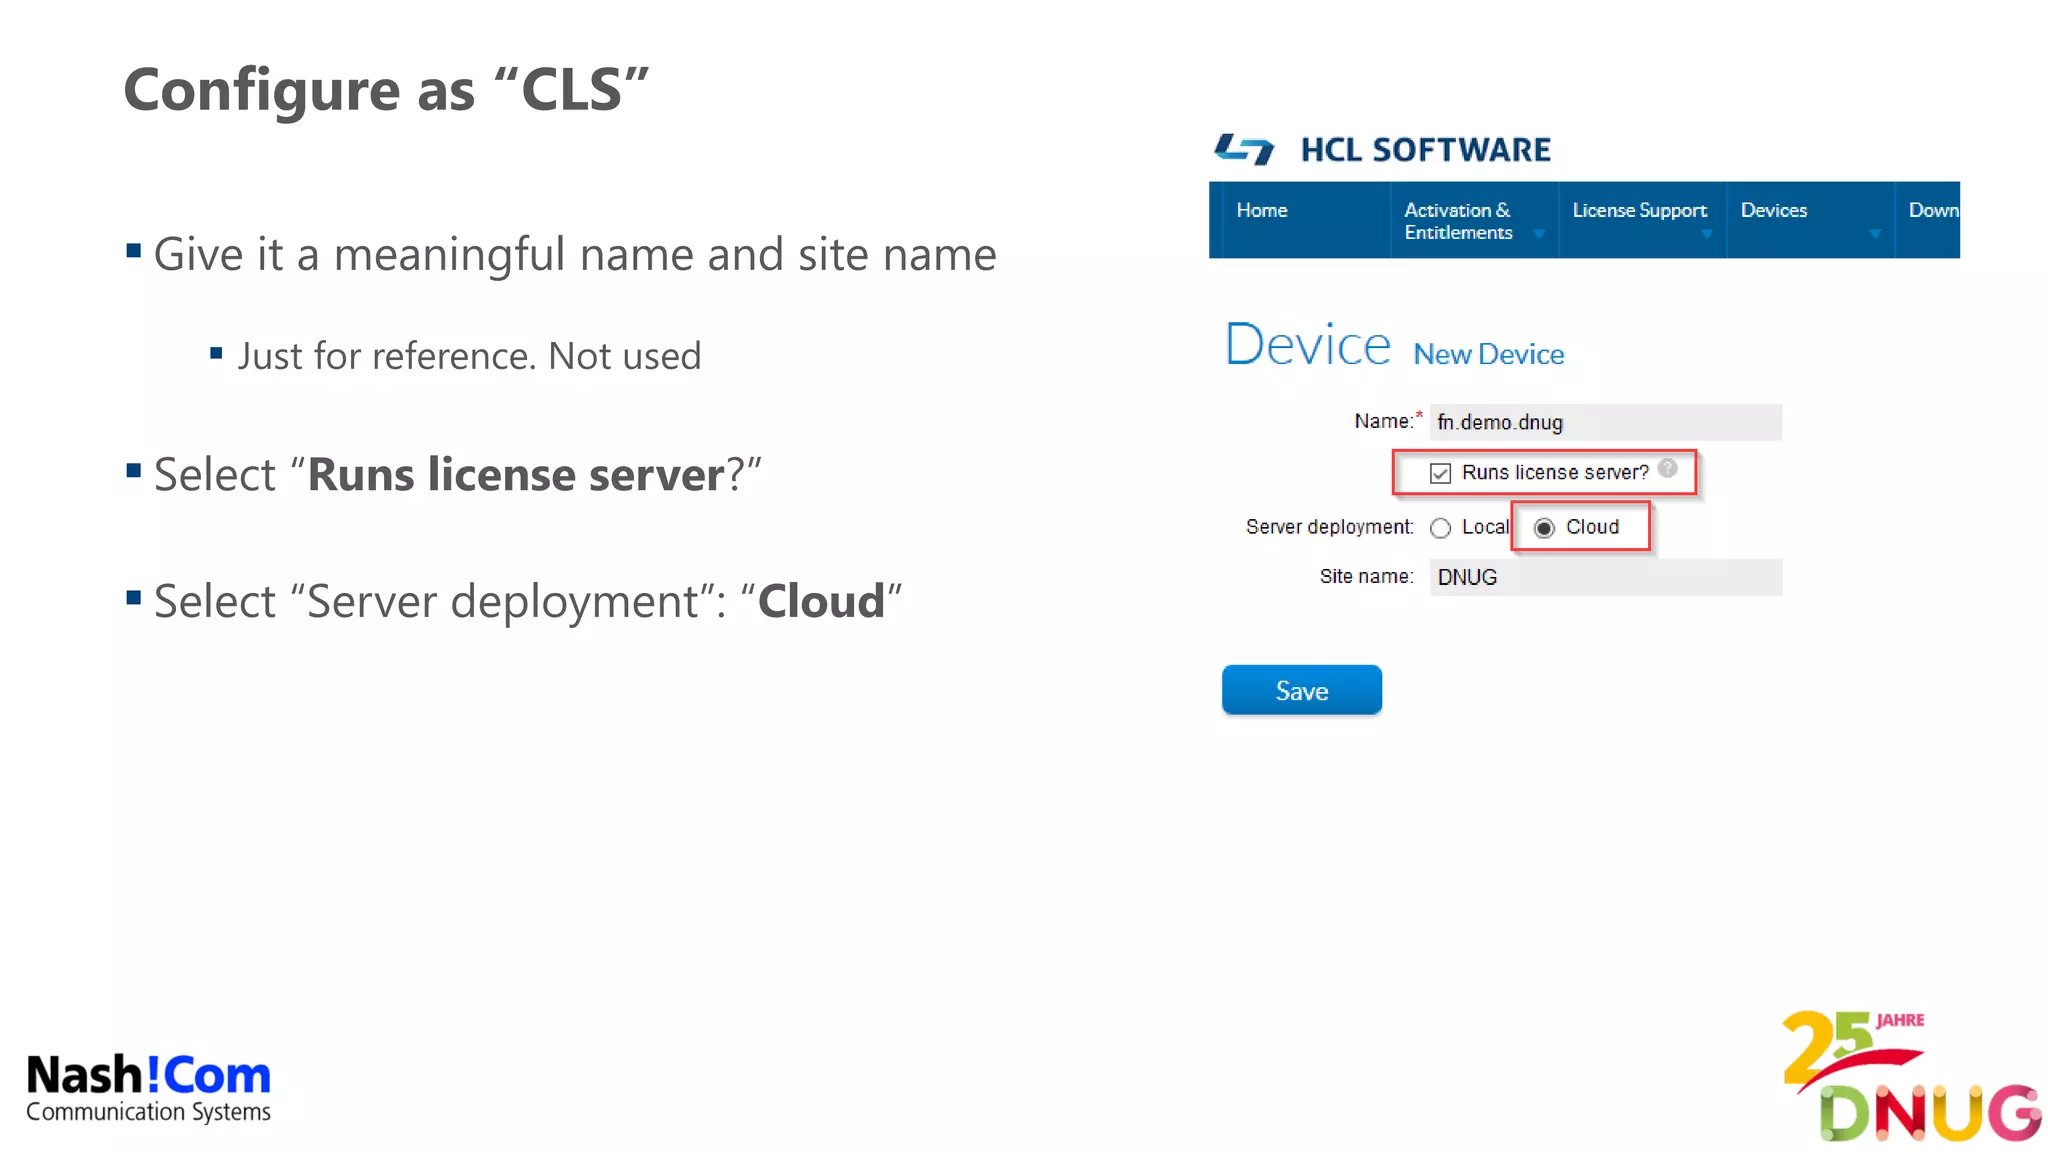
Task: Expand the Activation & Entitlements dropdown arrow
Action: (1539, 234)
